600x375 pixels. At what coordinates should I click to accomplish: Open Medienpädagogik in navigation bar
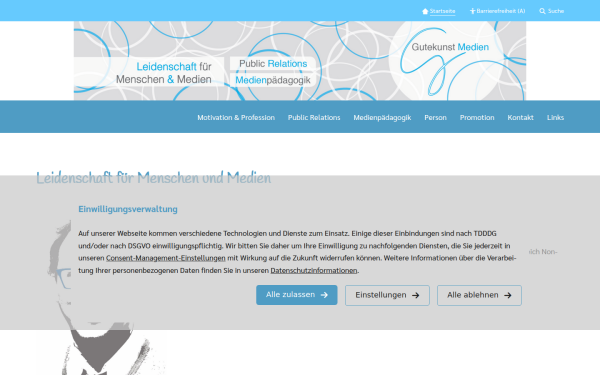pyautogui.click(x=382, y=117)
